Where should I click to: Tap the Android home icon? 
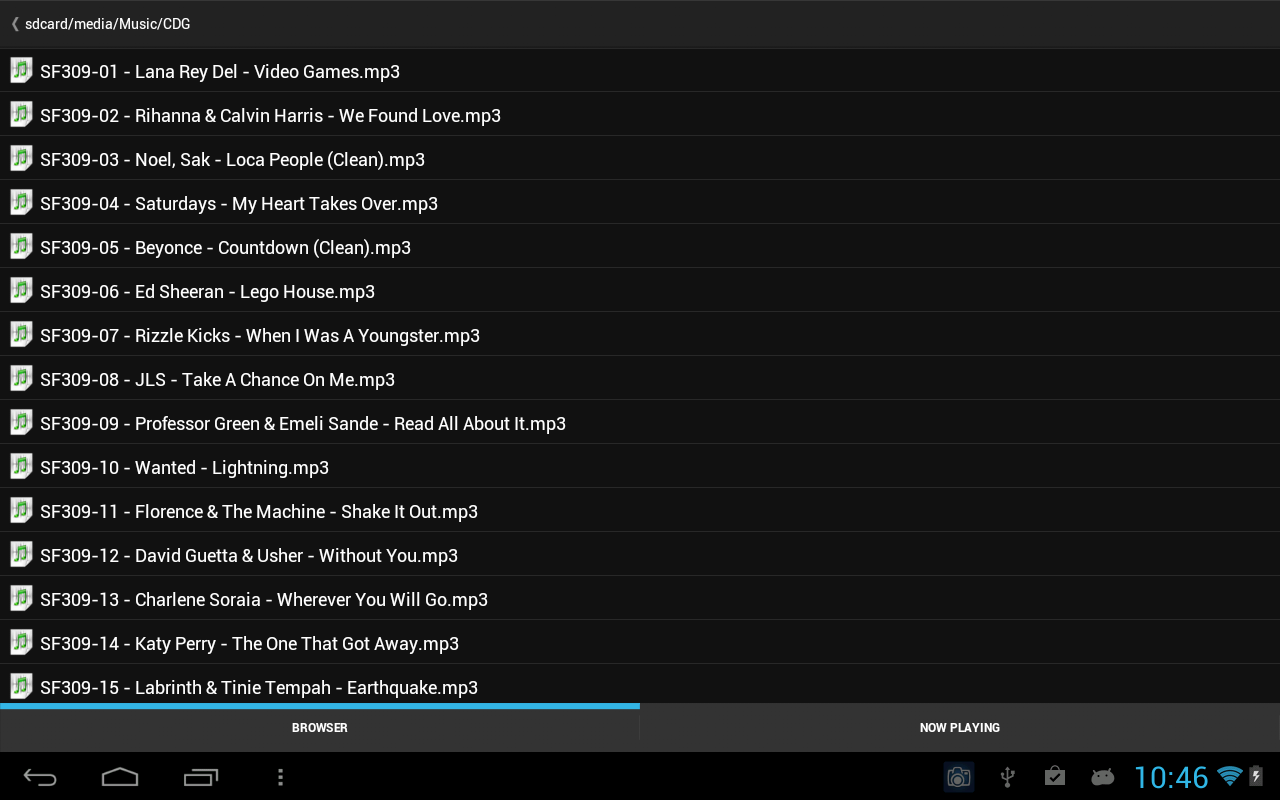coord(120,777)
